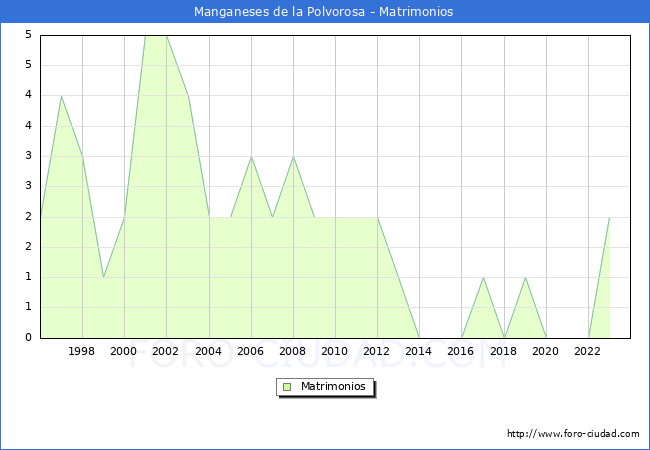
Task: Select the 2016 x-axis year label
Action: (462, 351)
